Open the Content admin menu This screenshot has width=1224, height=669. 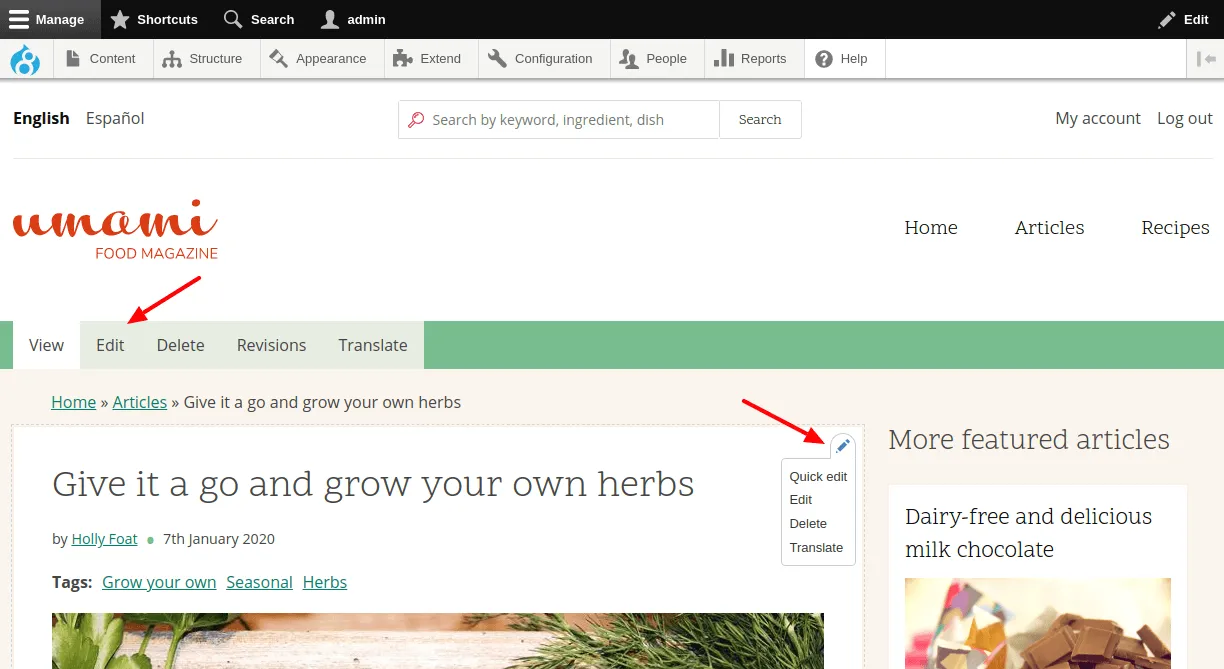101,59
